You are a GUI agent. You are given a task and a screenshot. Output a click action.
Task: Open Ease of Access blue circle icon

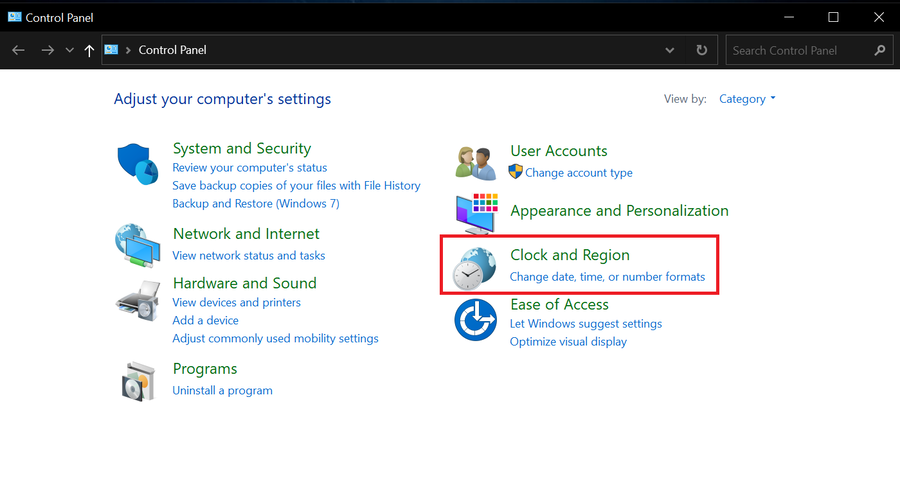pos(475,320)
